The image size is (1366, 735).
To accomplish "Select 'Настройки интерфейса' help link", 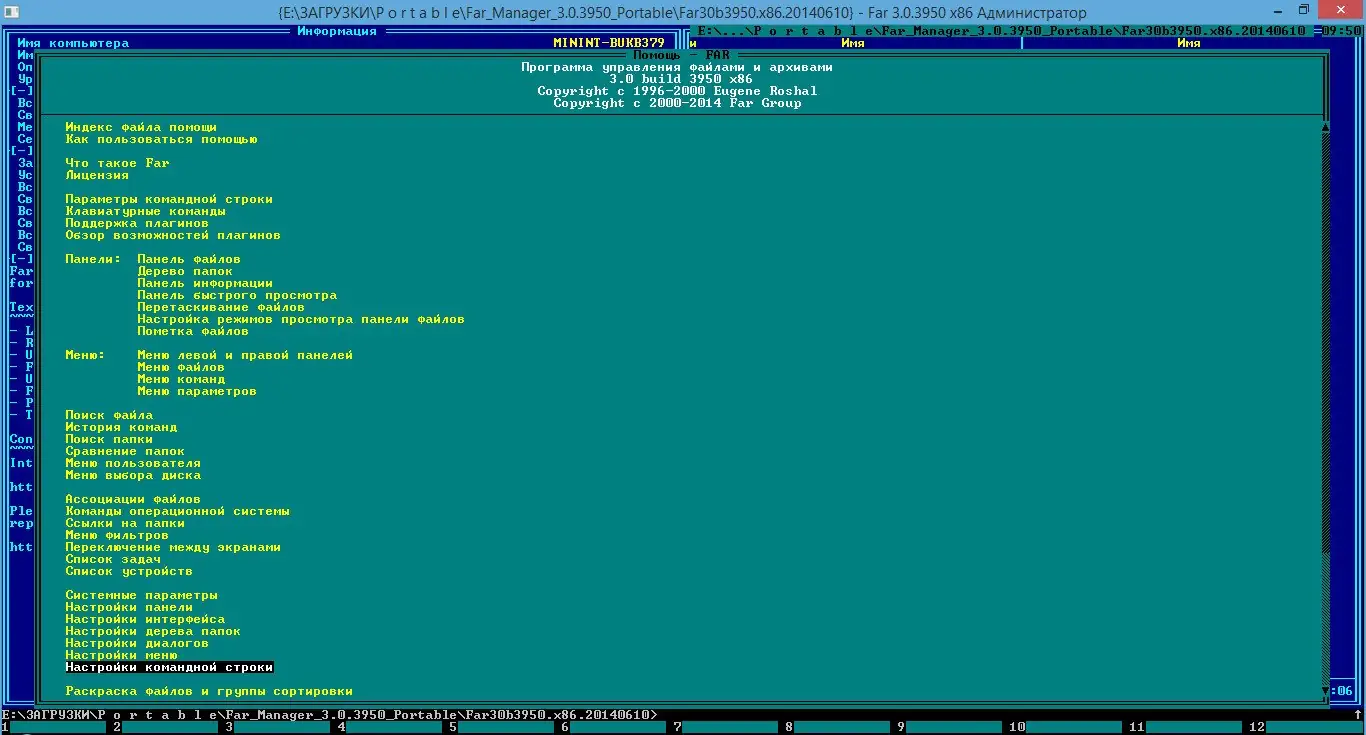I will [x=145, y=619].
